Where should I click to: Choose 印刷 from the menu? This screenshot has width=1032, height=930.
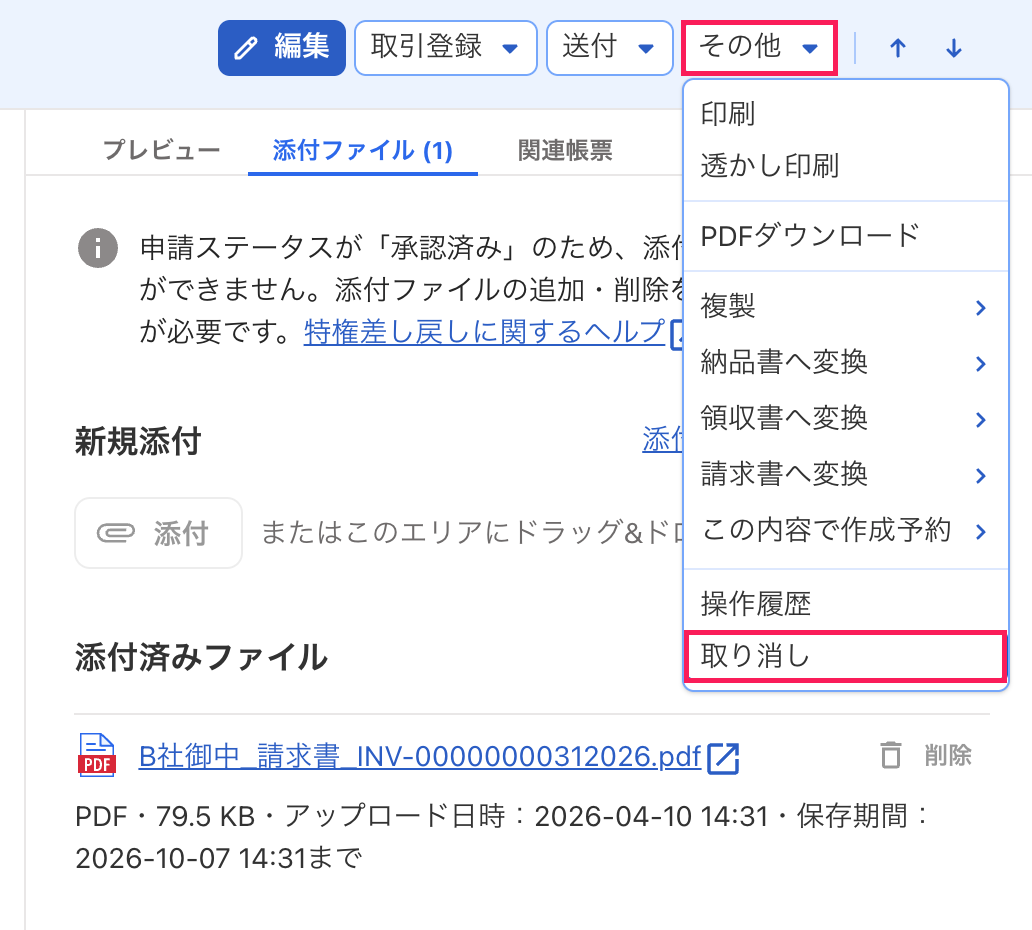pos(846,113)
